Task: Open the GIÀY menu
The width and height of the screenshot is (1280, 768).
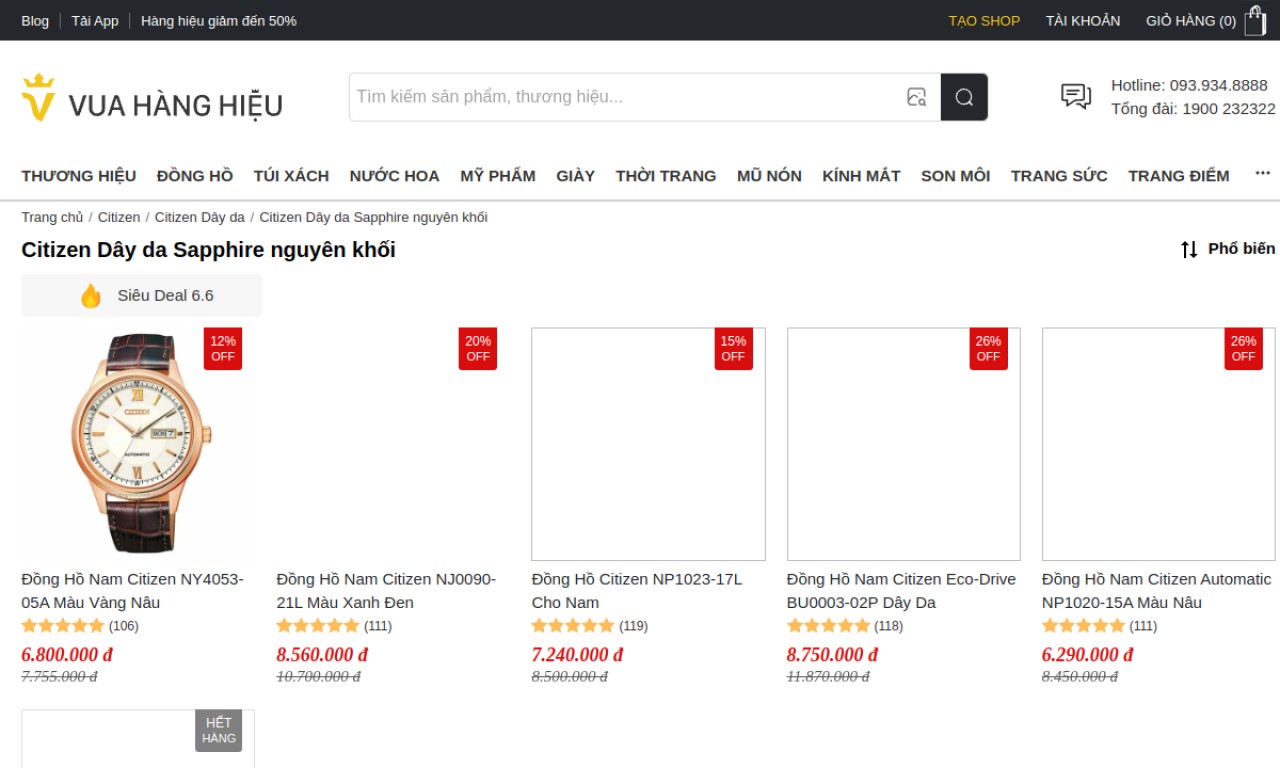Action: 576,176
